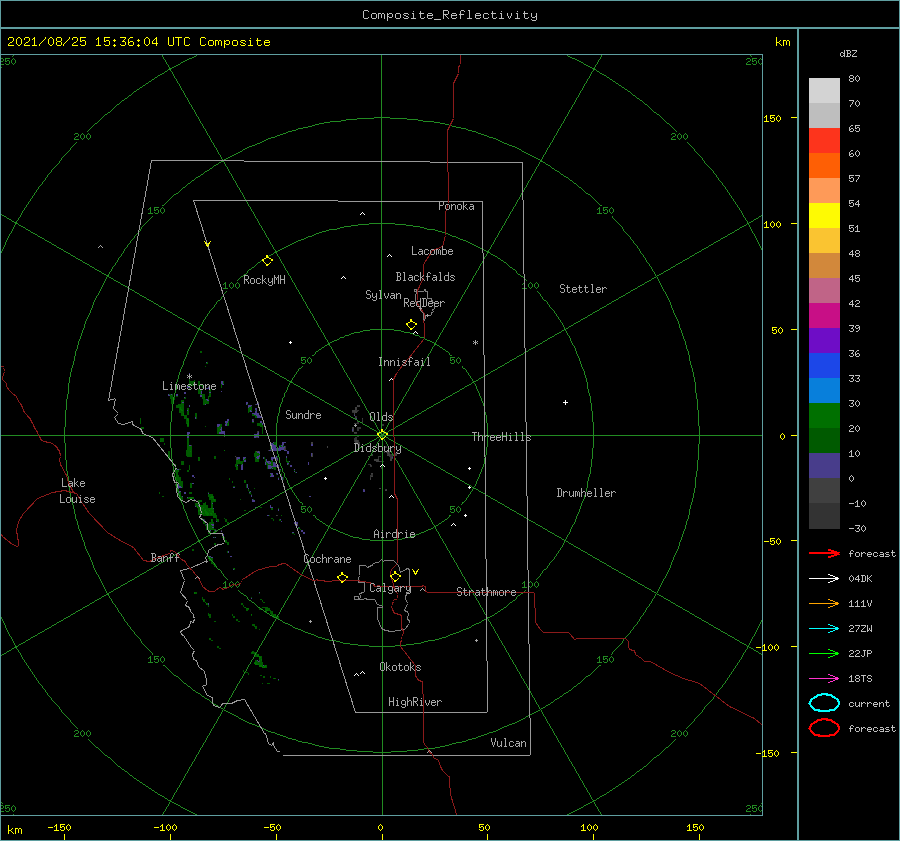Screen dimensions: 900x841
Task: Click the asterisk marker above Limestone
Action: click(x=189, y=377)
